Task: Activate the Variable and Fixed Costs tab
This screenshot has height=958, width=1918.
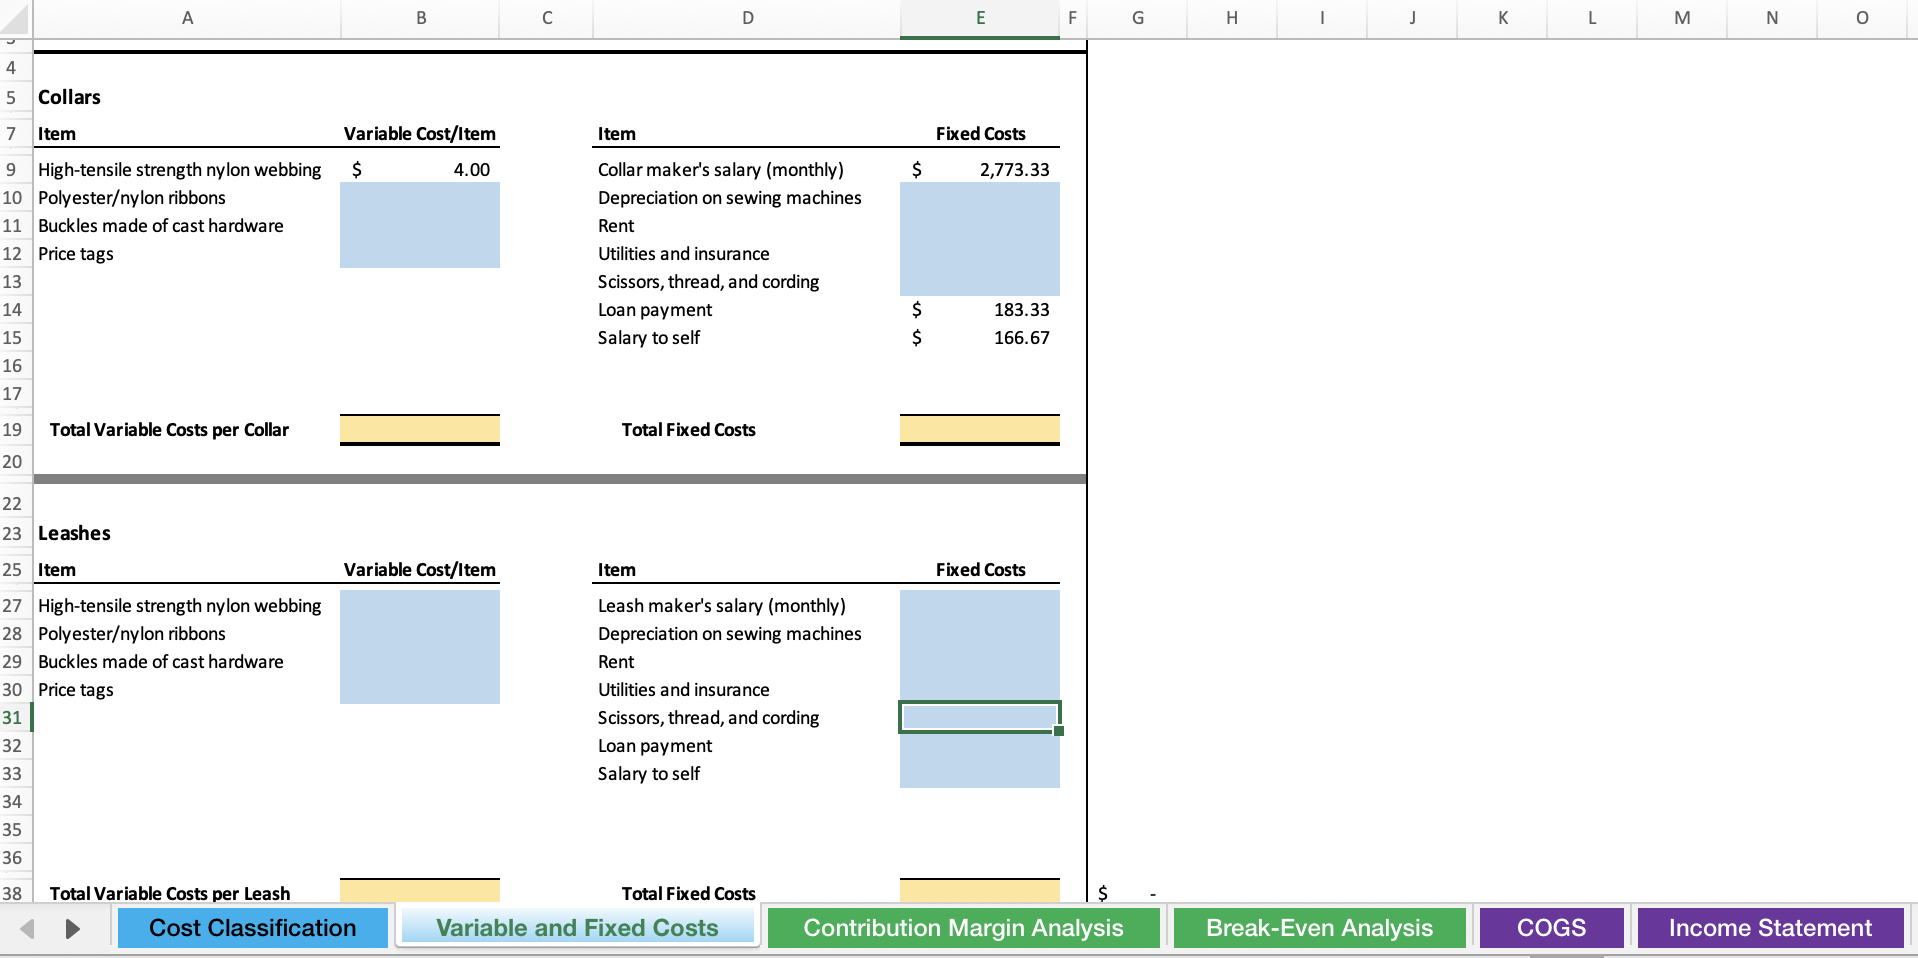Action: [576, 927]
